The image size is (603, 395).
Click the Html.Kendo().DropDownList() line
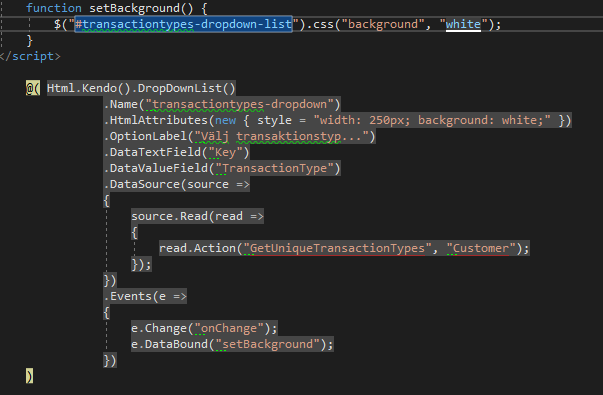coord(141,88)
